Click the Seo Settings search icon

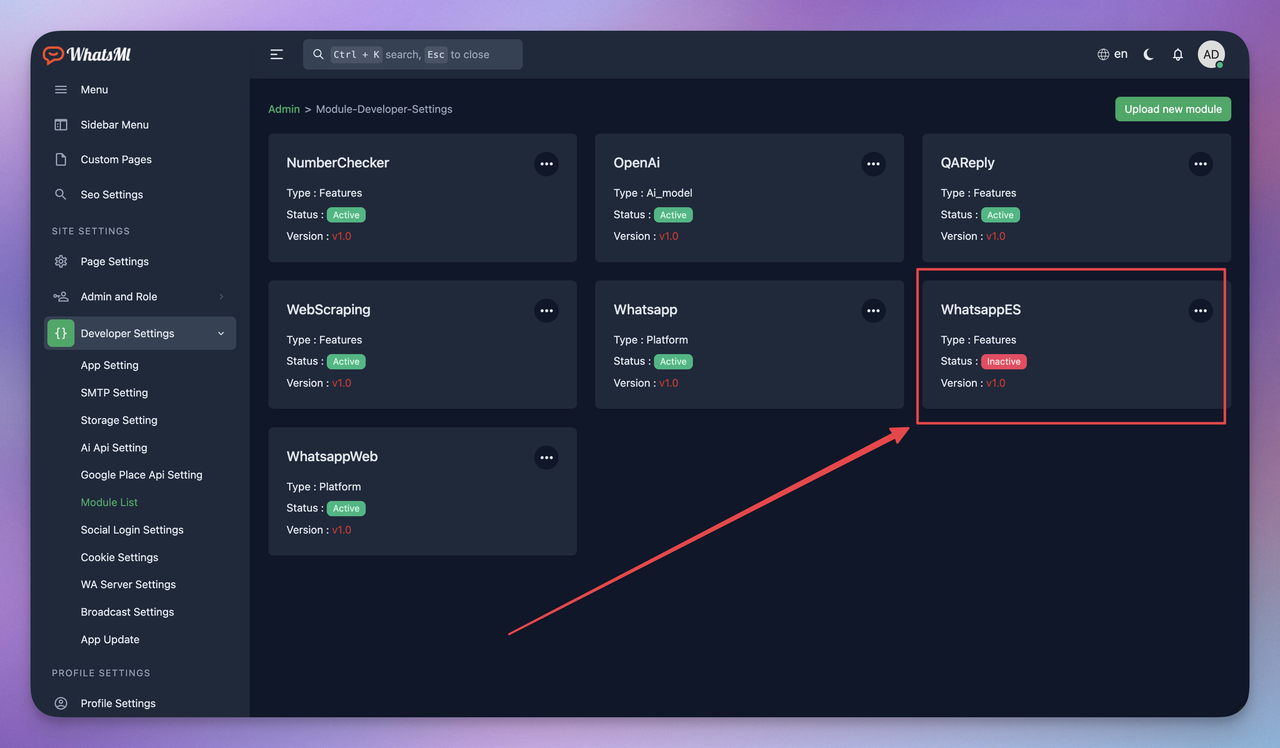point(61,194)
